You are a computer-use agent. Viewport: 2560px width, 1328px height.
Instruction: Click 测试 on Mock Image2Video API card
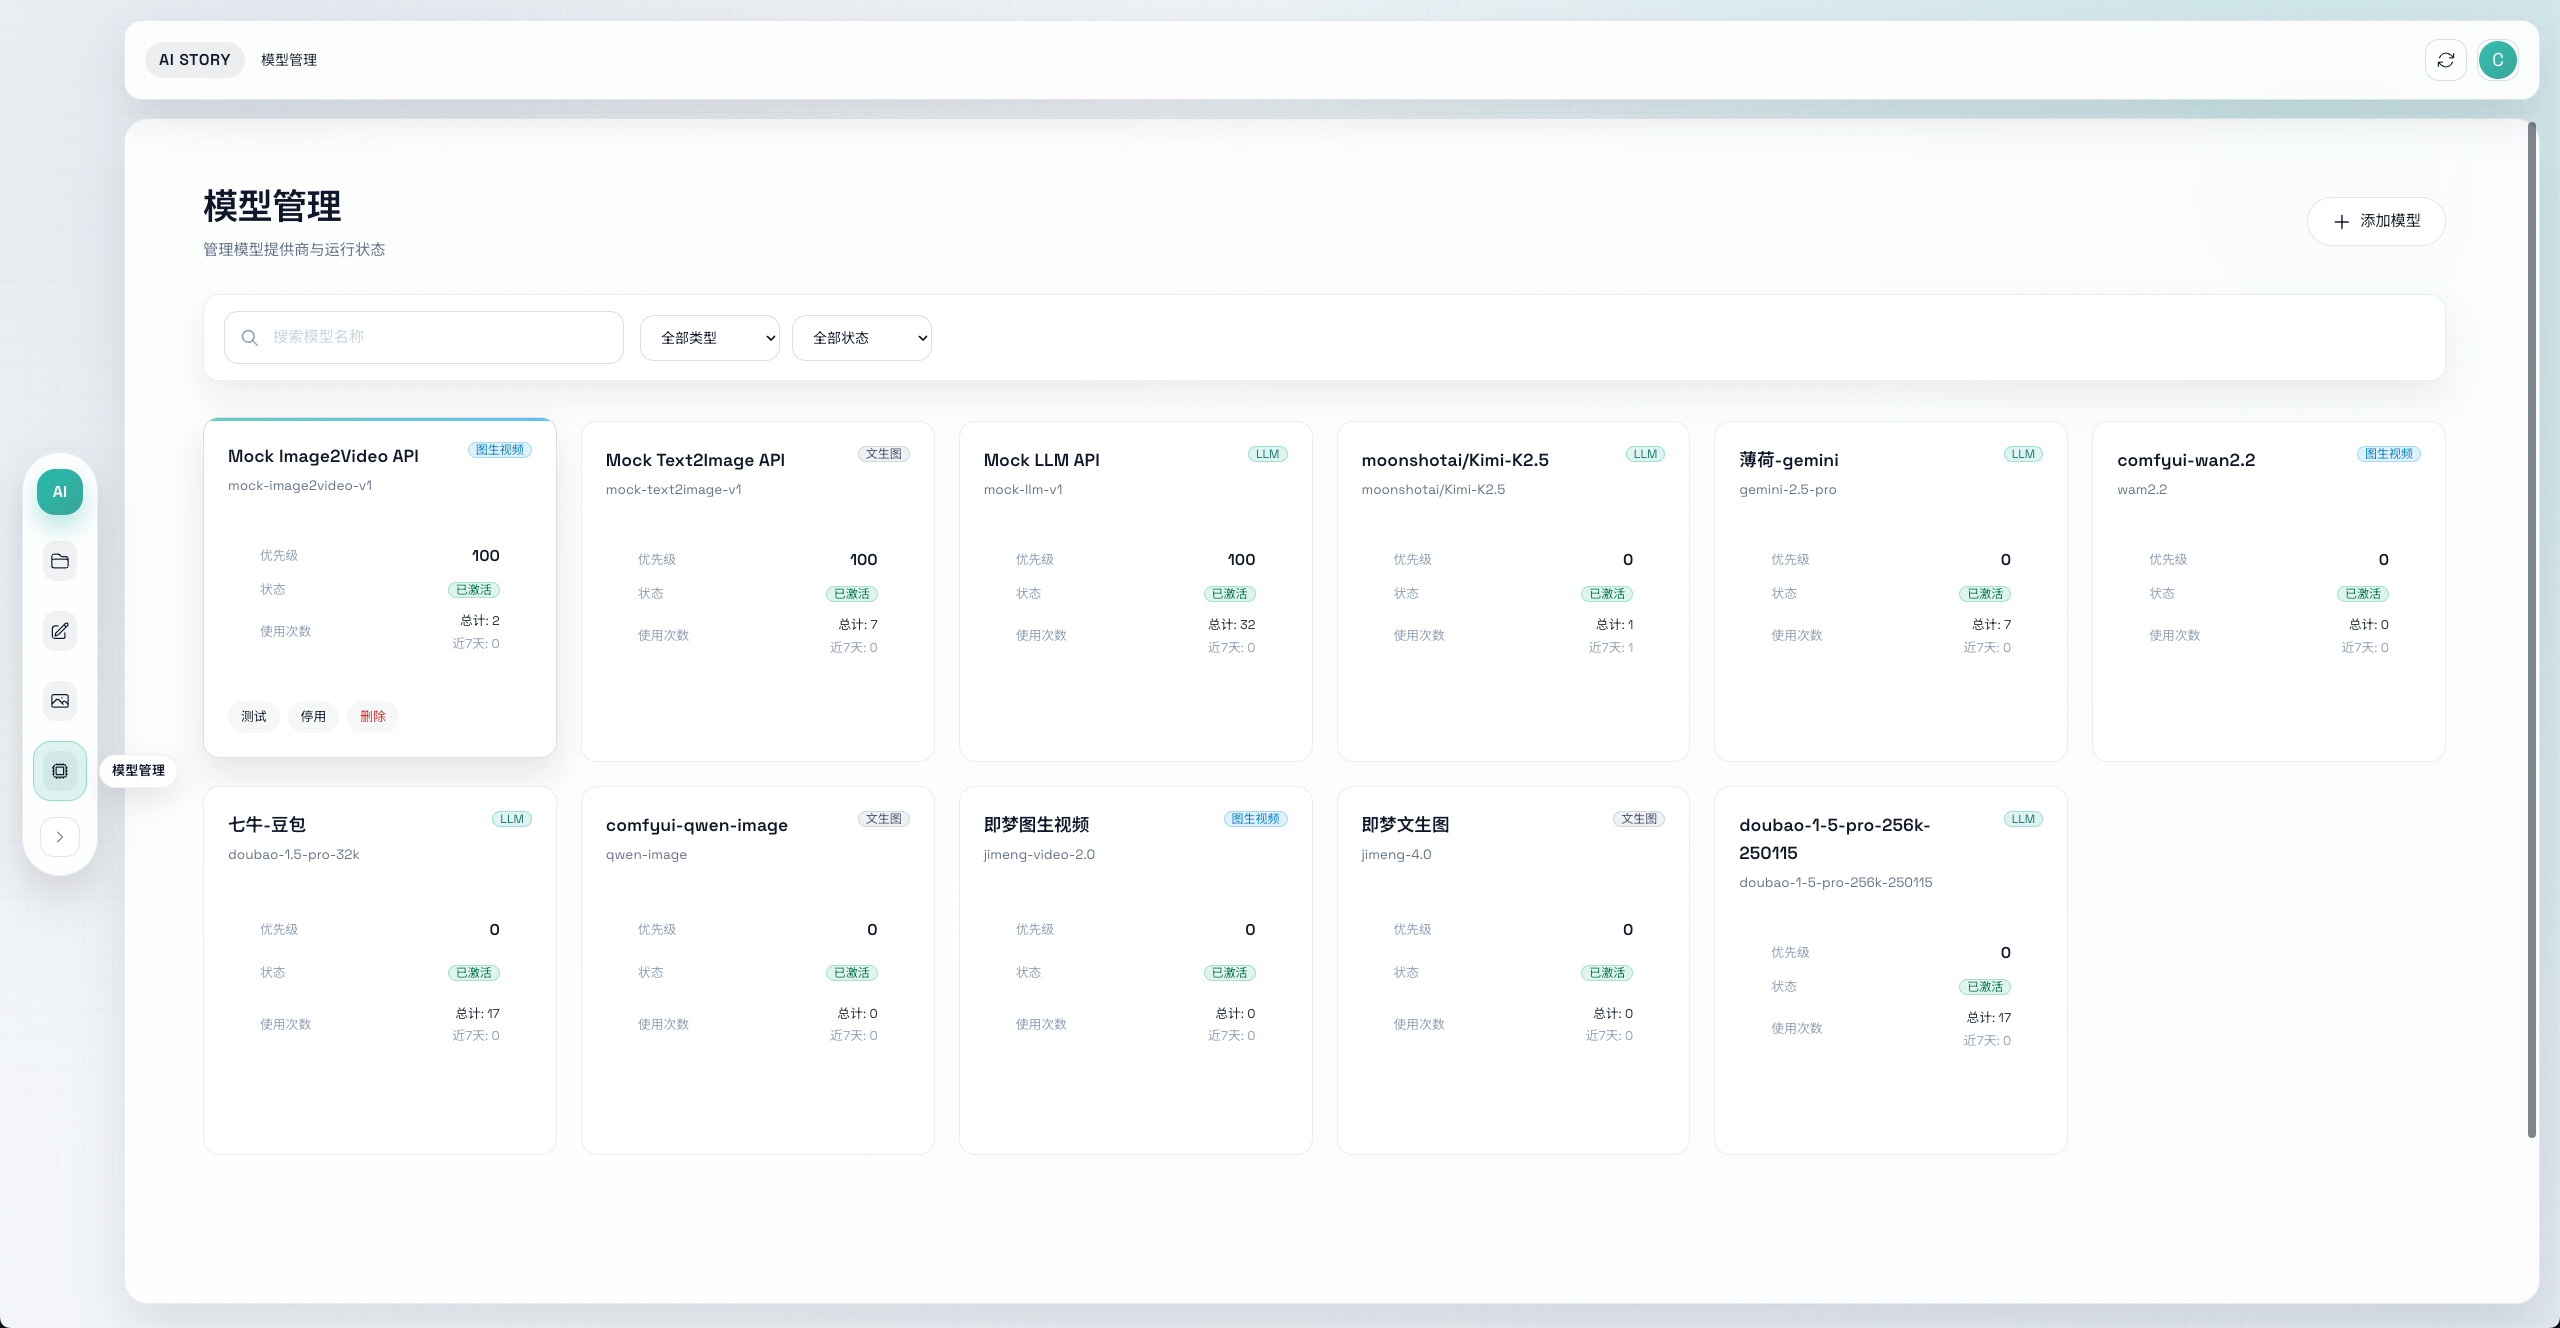[254, 716]
